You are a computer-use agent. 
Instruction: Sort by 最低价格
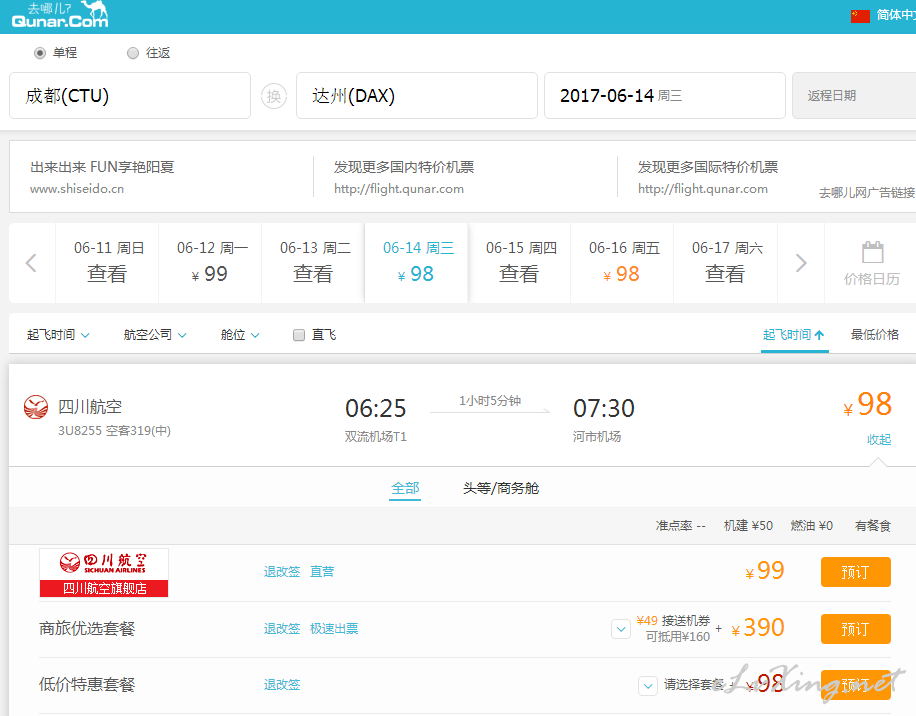click(875, 335)
